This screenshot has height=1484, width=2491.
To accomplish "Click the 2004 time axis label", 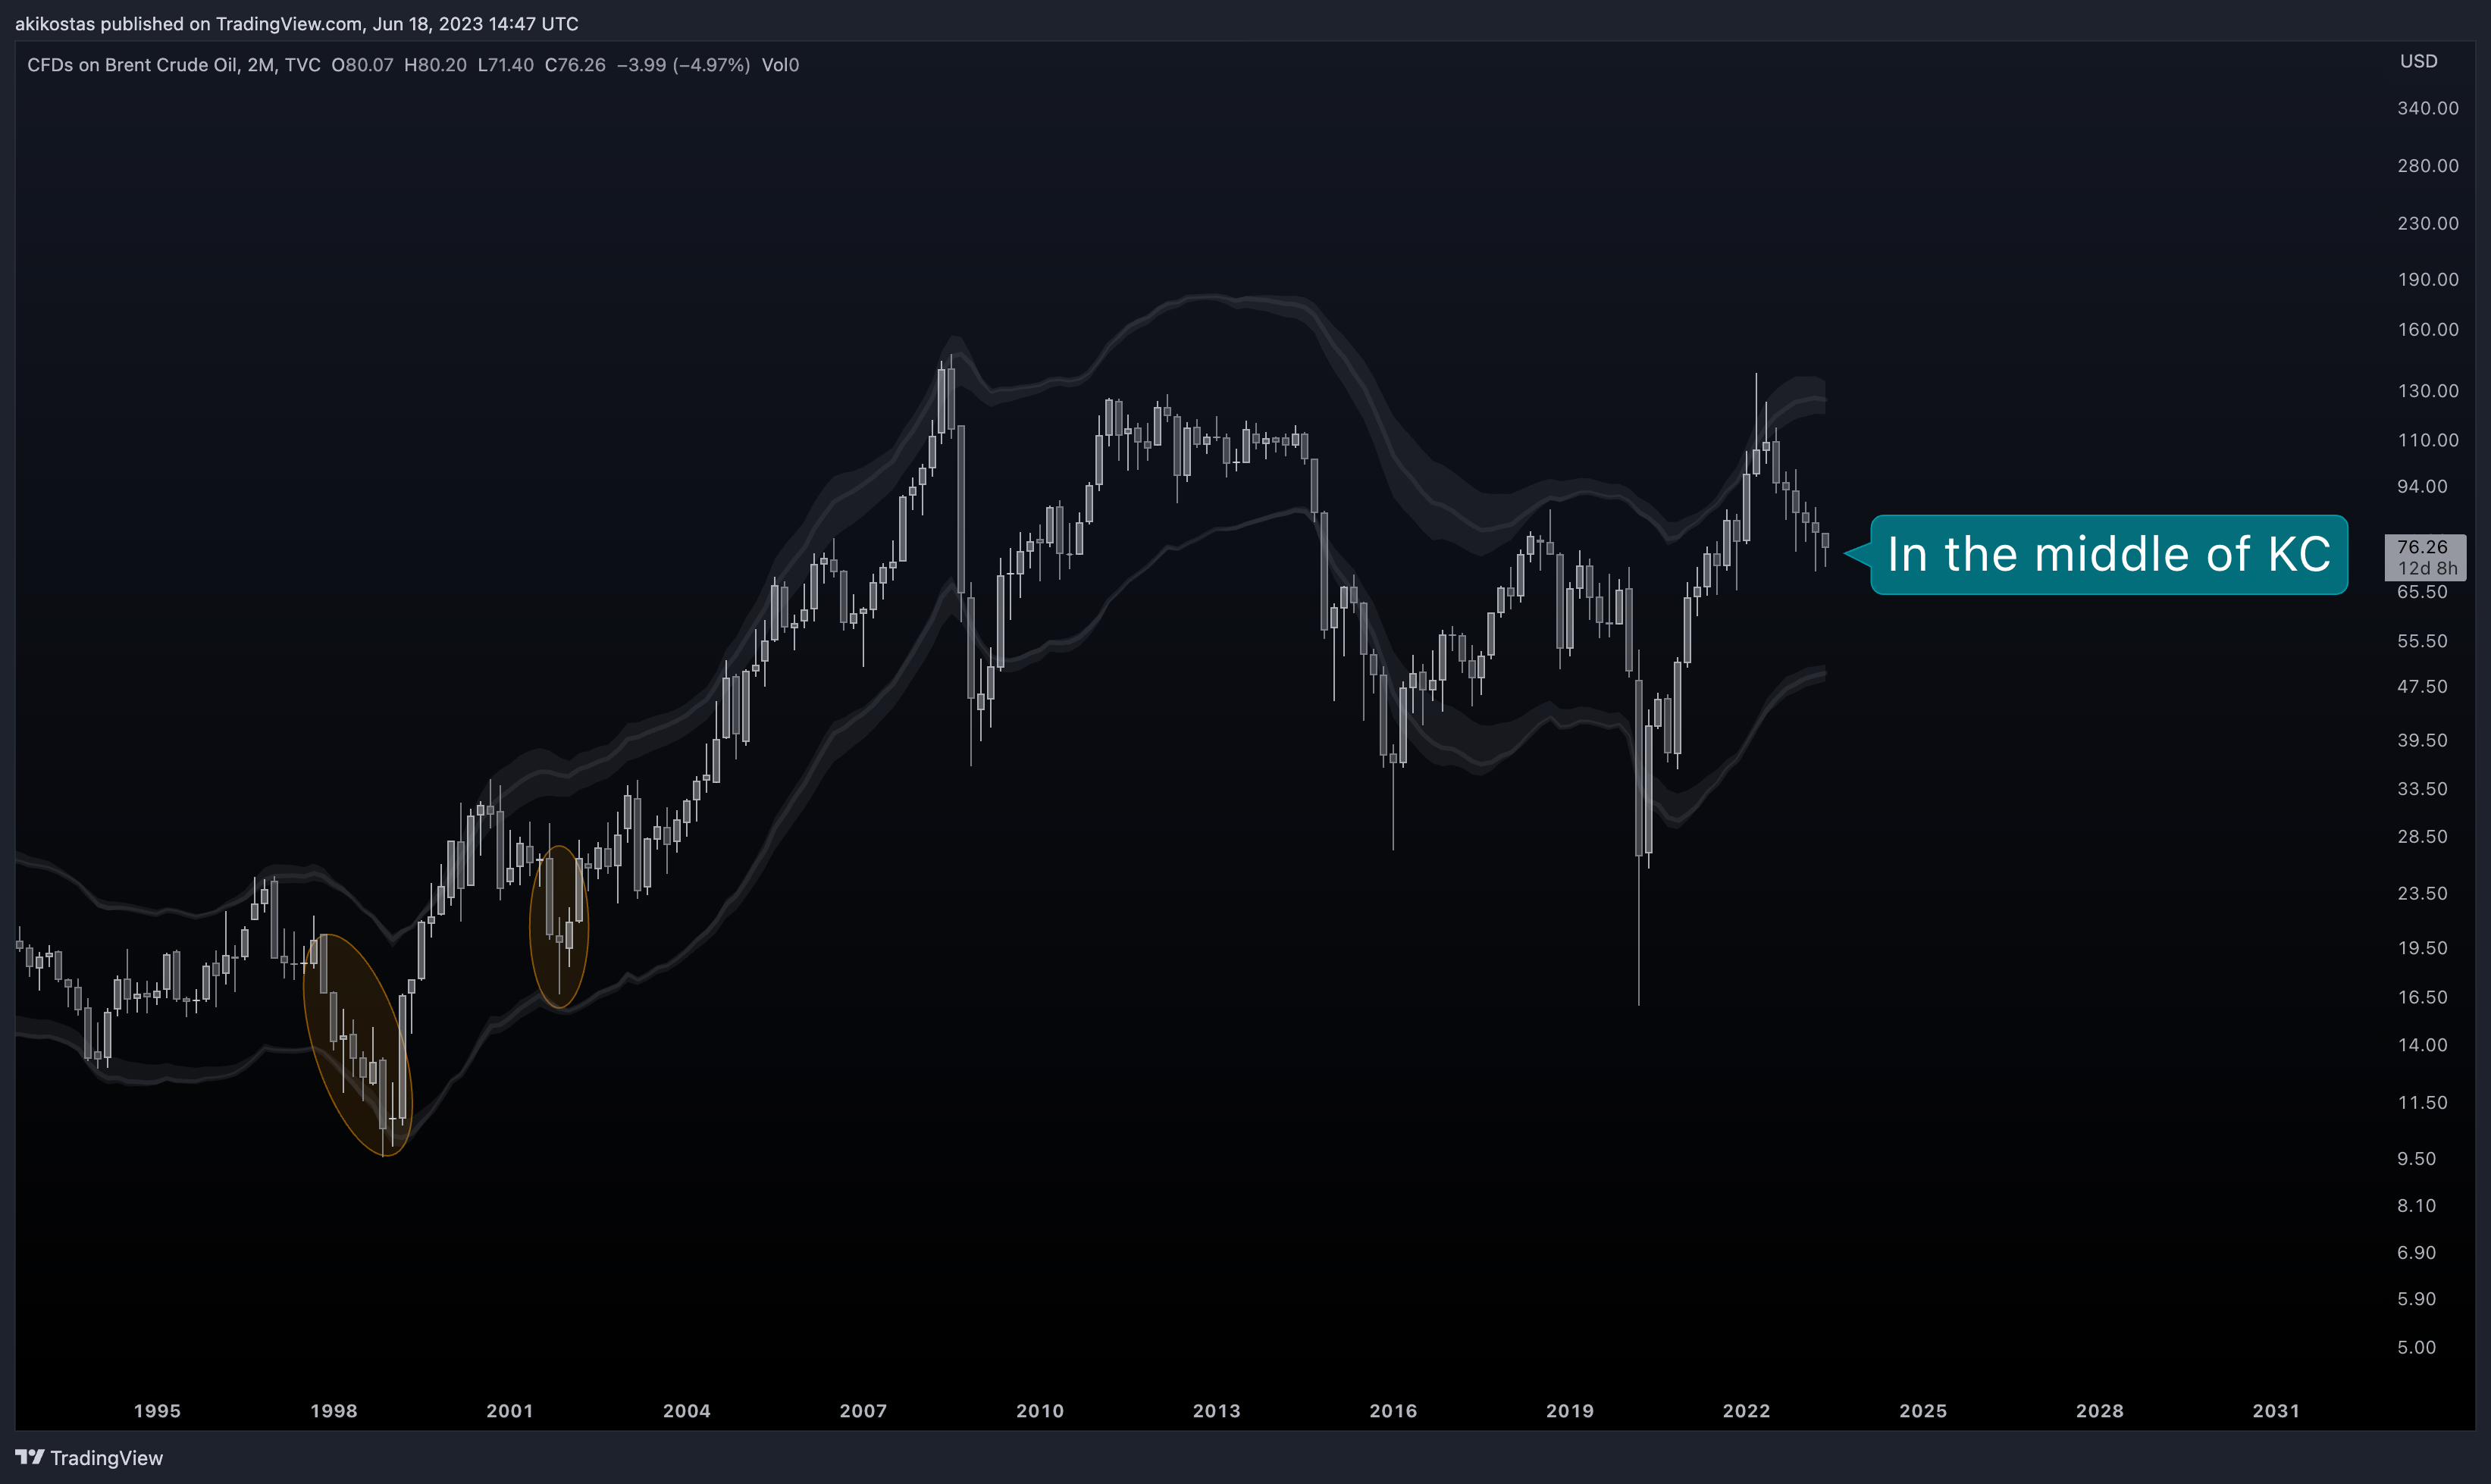I will click(x=687, y=1411).
